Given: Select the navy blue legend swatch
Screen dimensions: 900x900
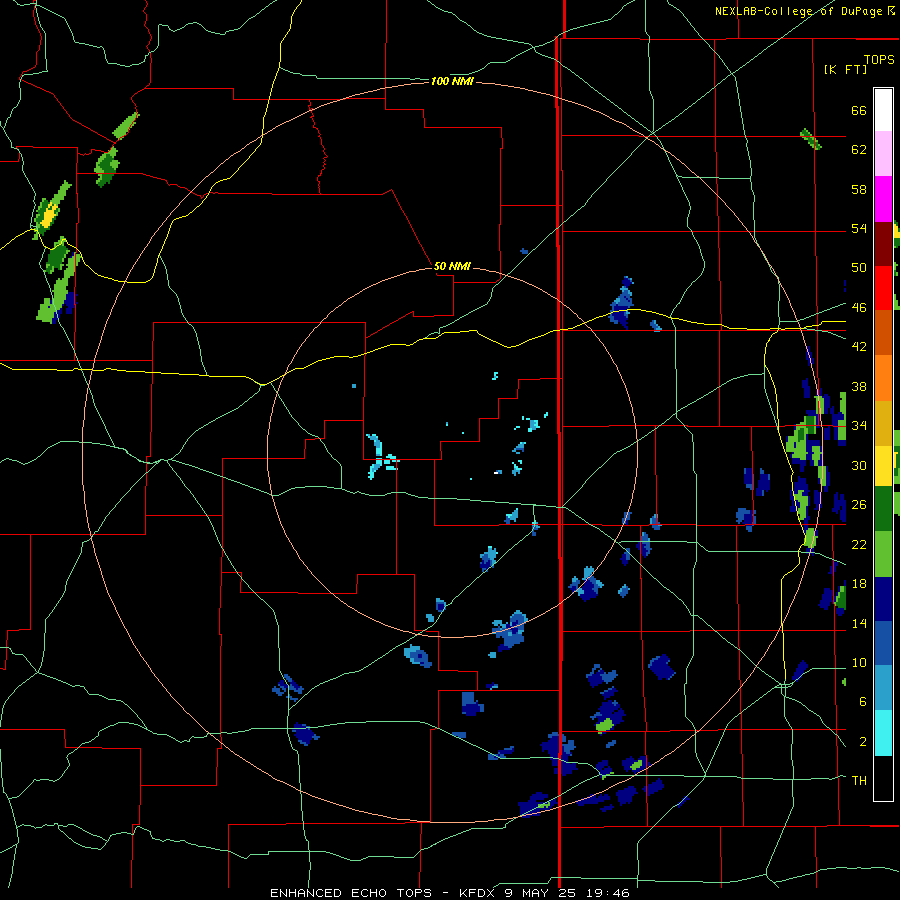Looking at the screenshot, I should point(883,599).
